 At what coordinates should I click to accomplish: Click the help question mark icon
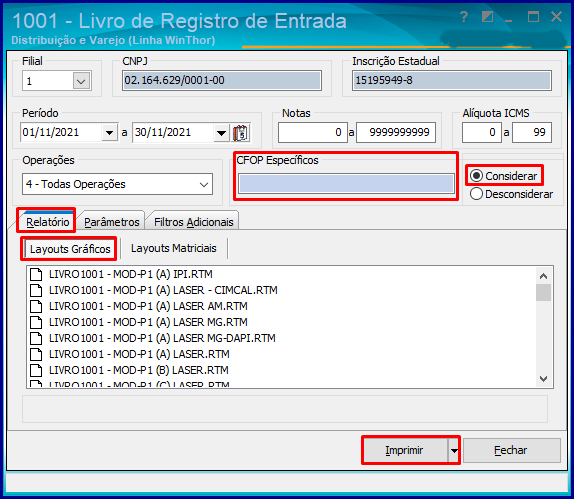tap(464, 17)
